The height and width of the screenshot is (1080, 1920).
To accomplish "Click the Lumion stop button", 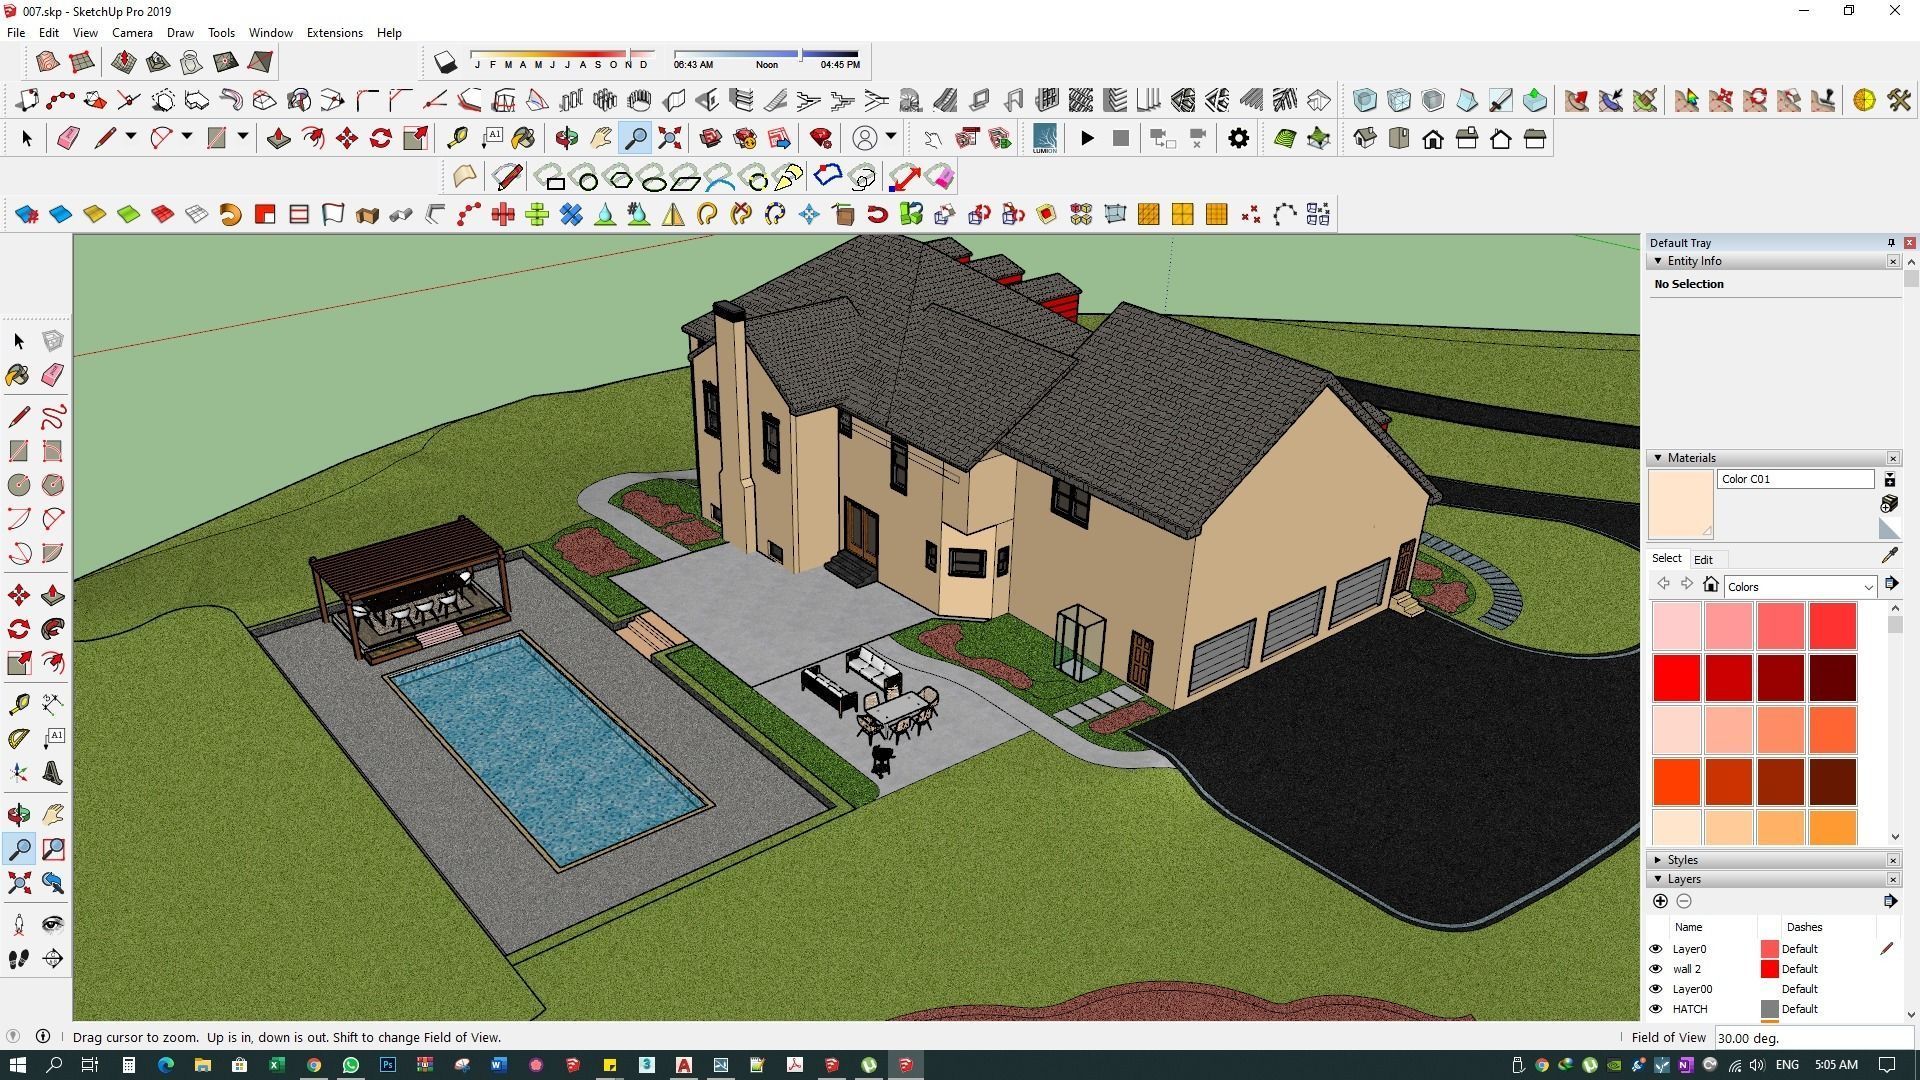I will pyautogui.click(x=1121, y=138).
